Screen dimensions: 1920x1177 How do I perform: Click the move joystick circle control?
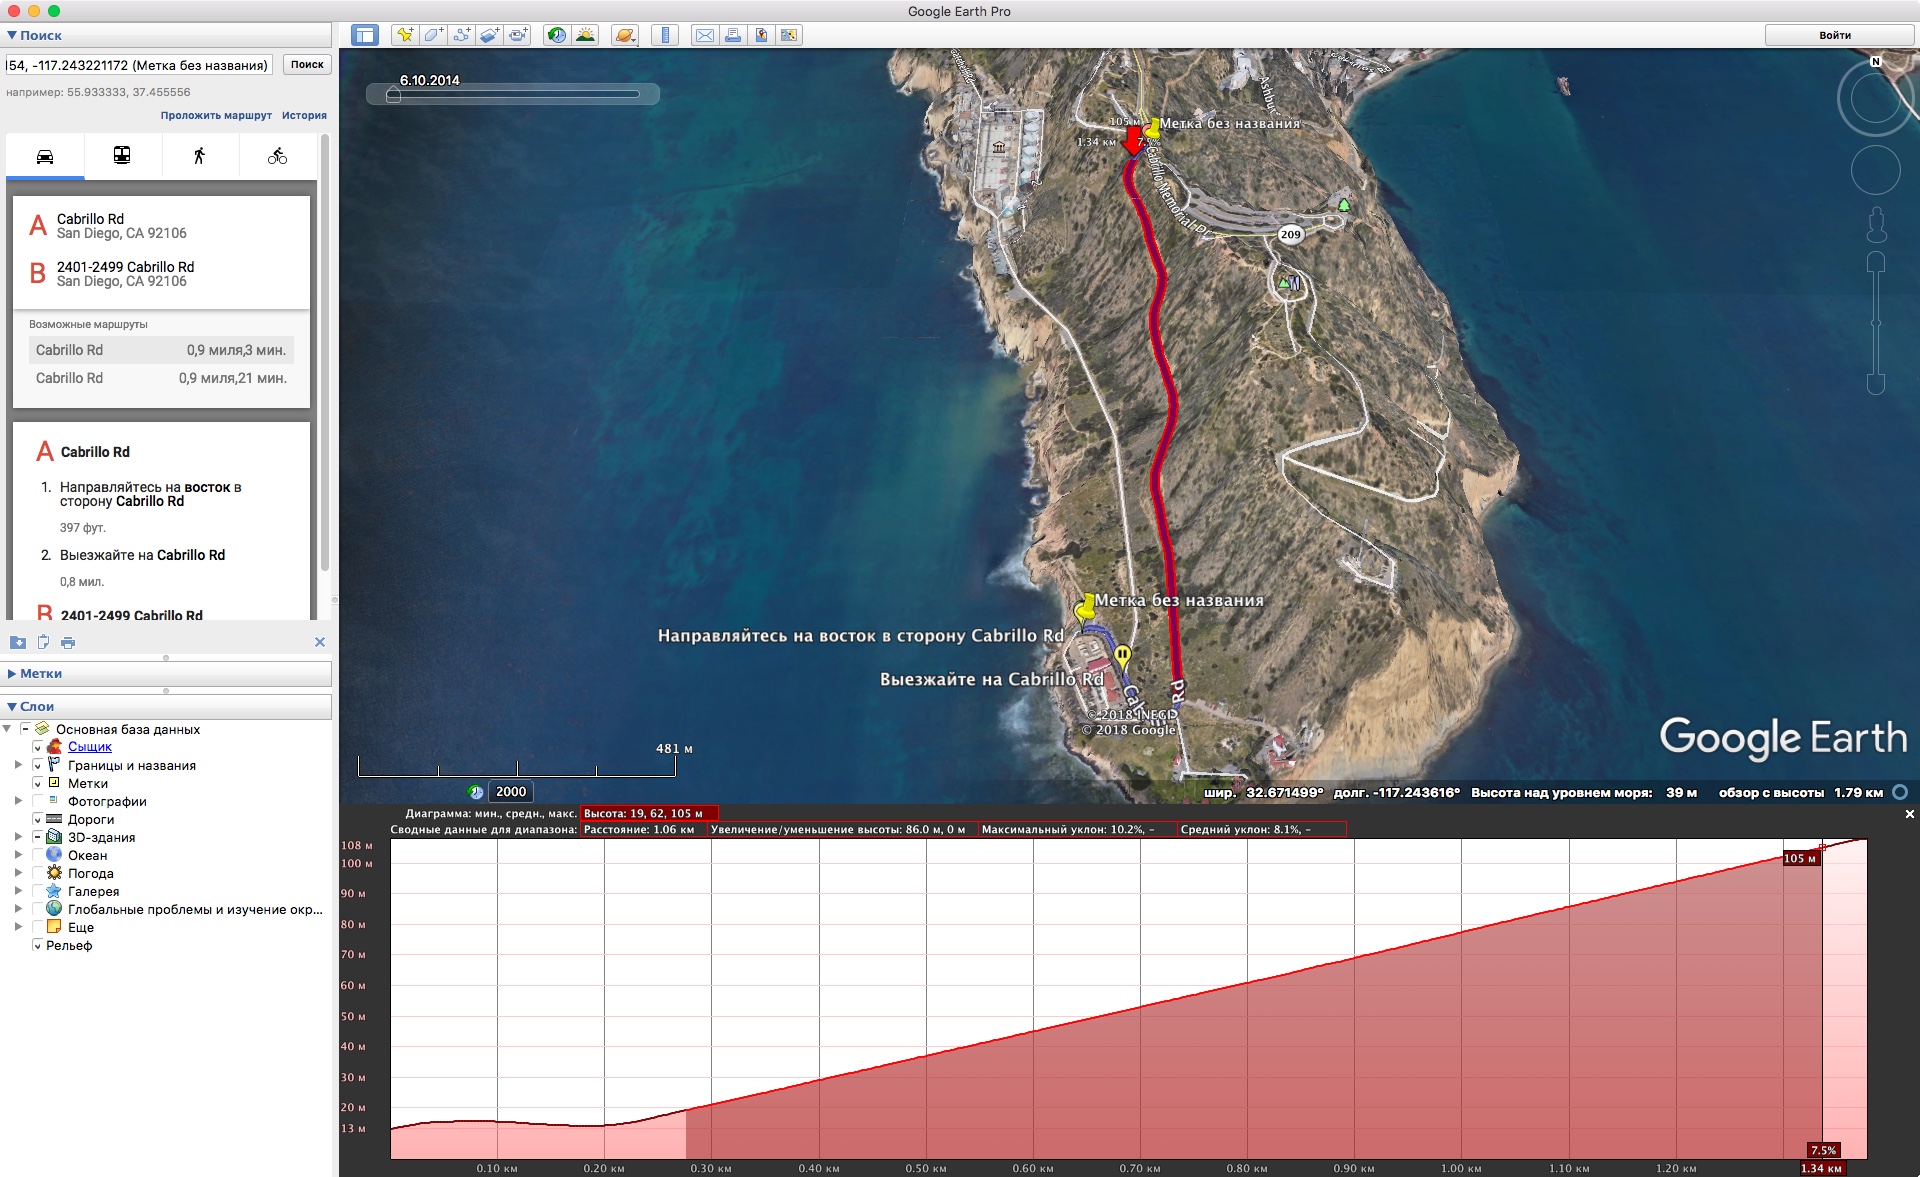[x=1876, y=170]
